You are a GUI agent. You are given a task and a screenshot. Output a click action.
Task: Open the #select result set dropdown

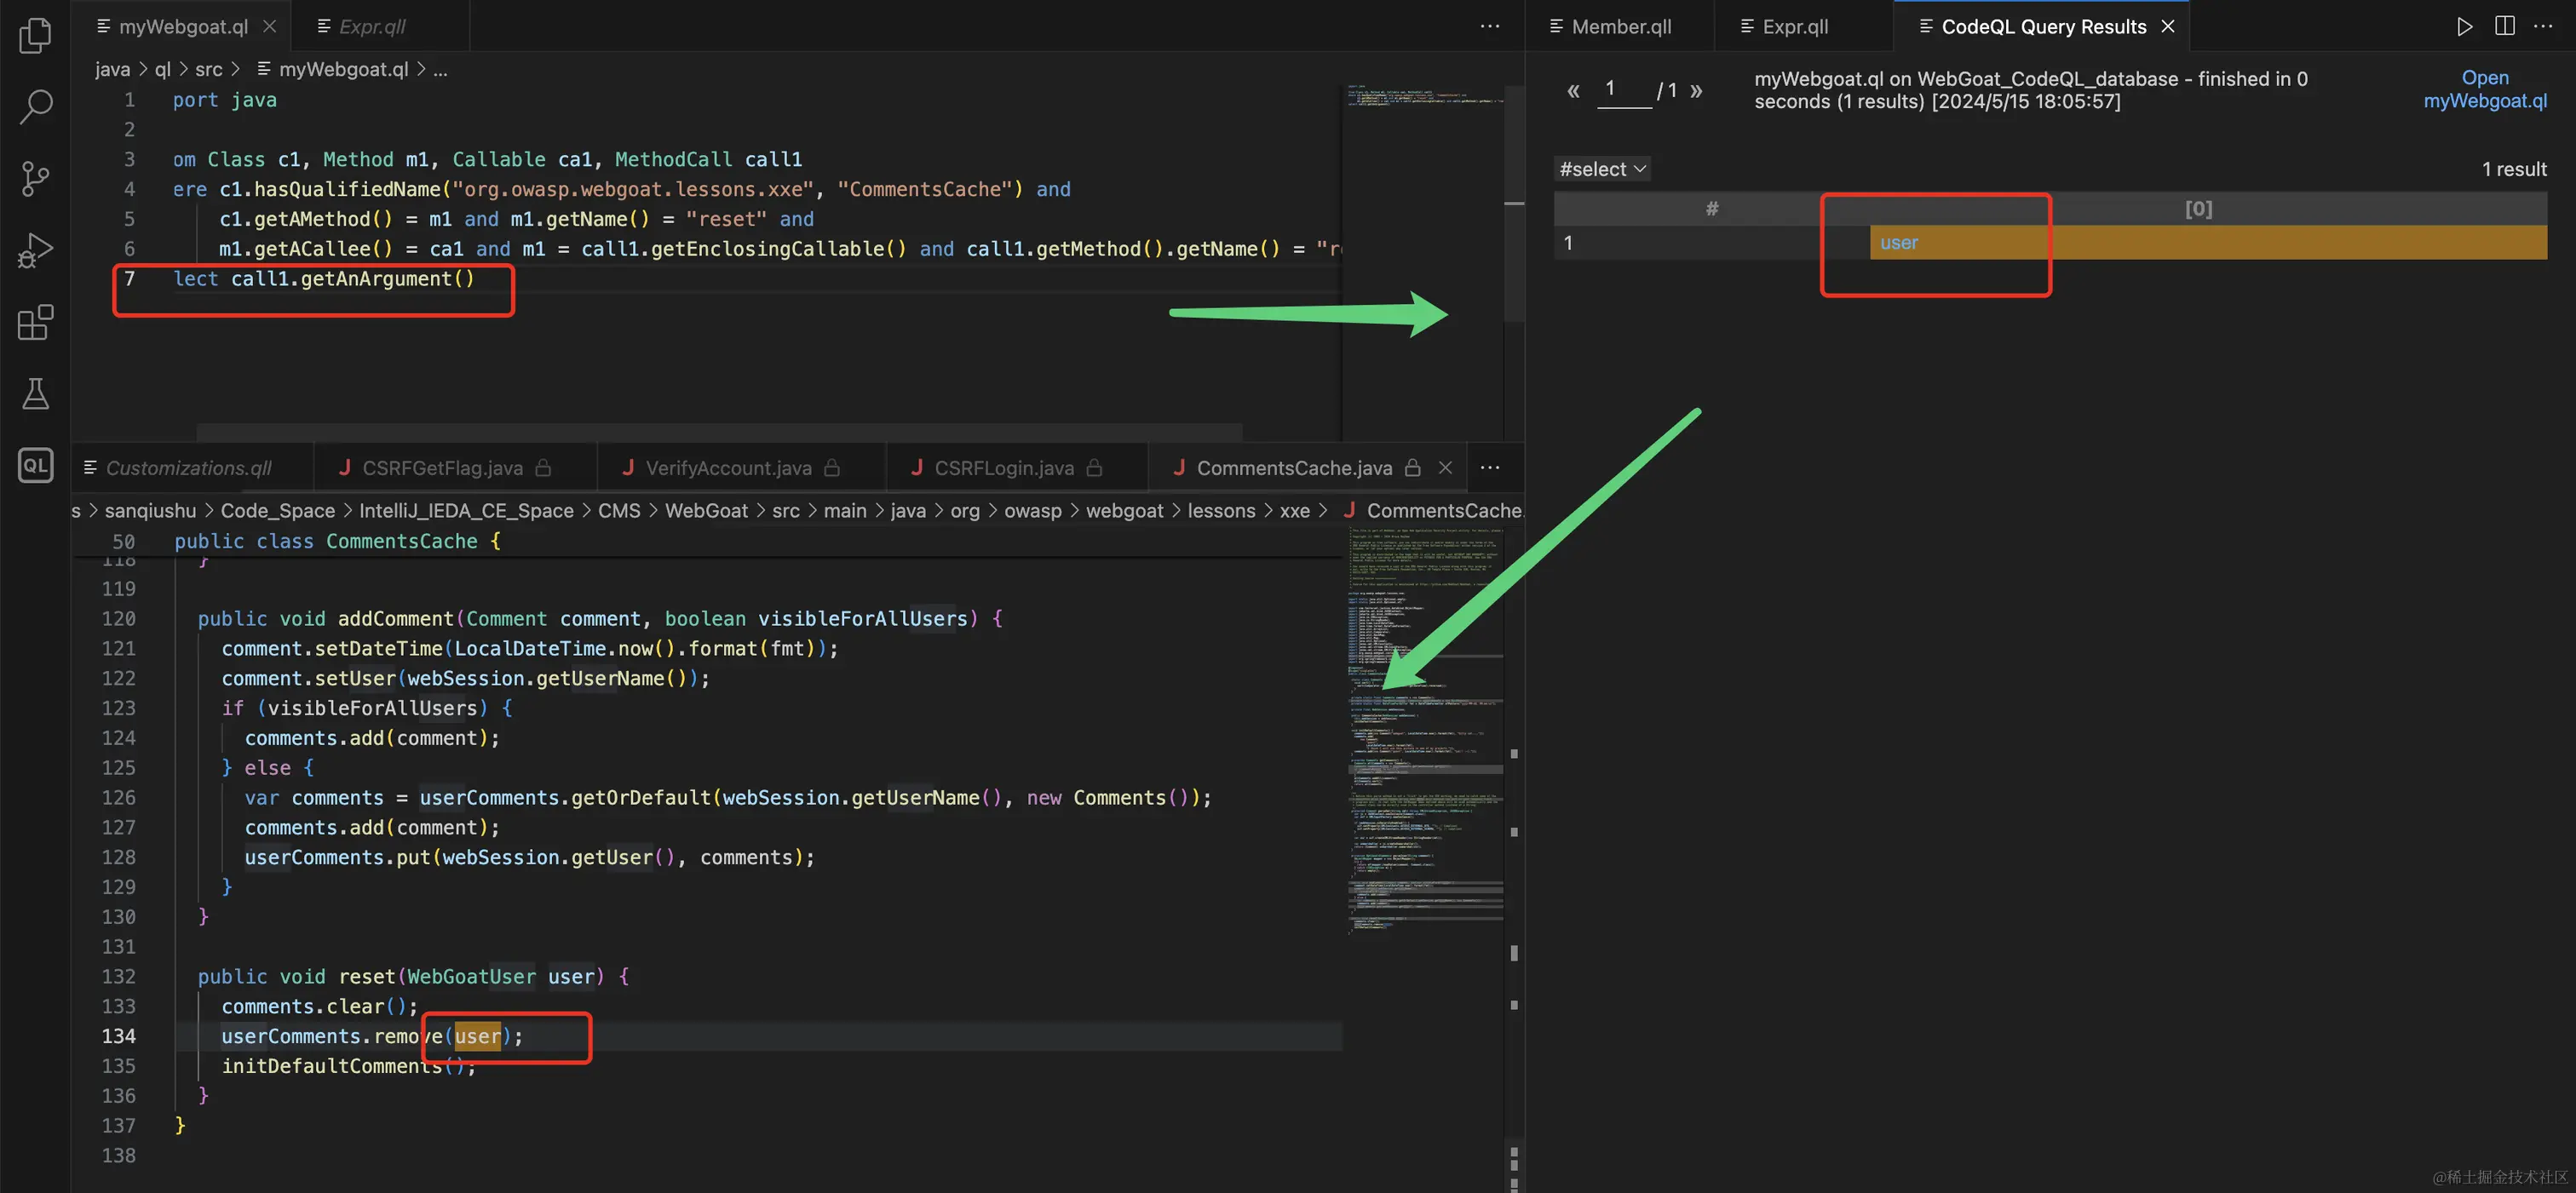[1602, 169]
